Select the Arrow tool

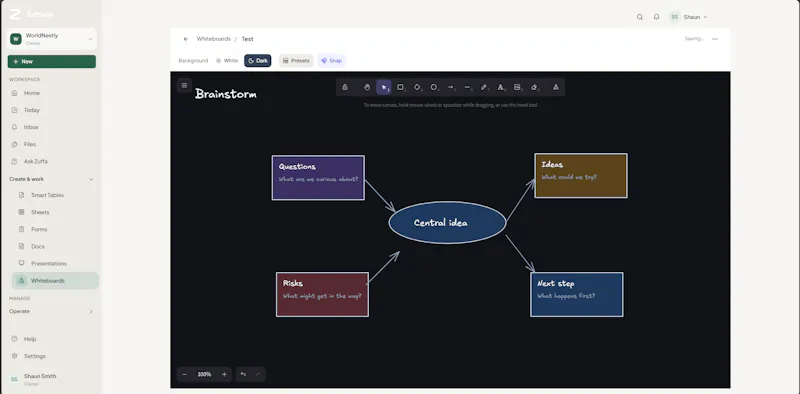(x=451, y=87)
